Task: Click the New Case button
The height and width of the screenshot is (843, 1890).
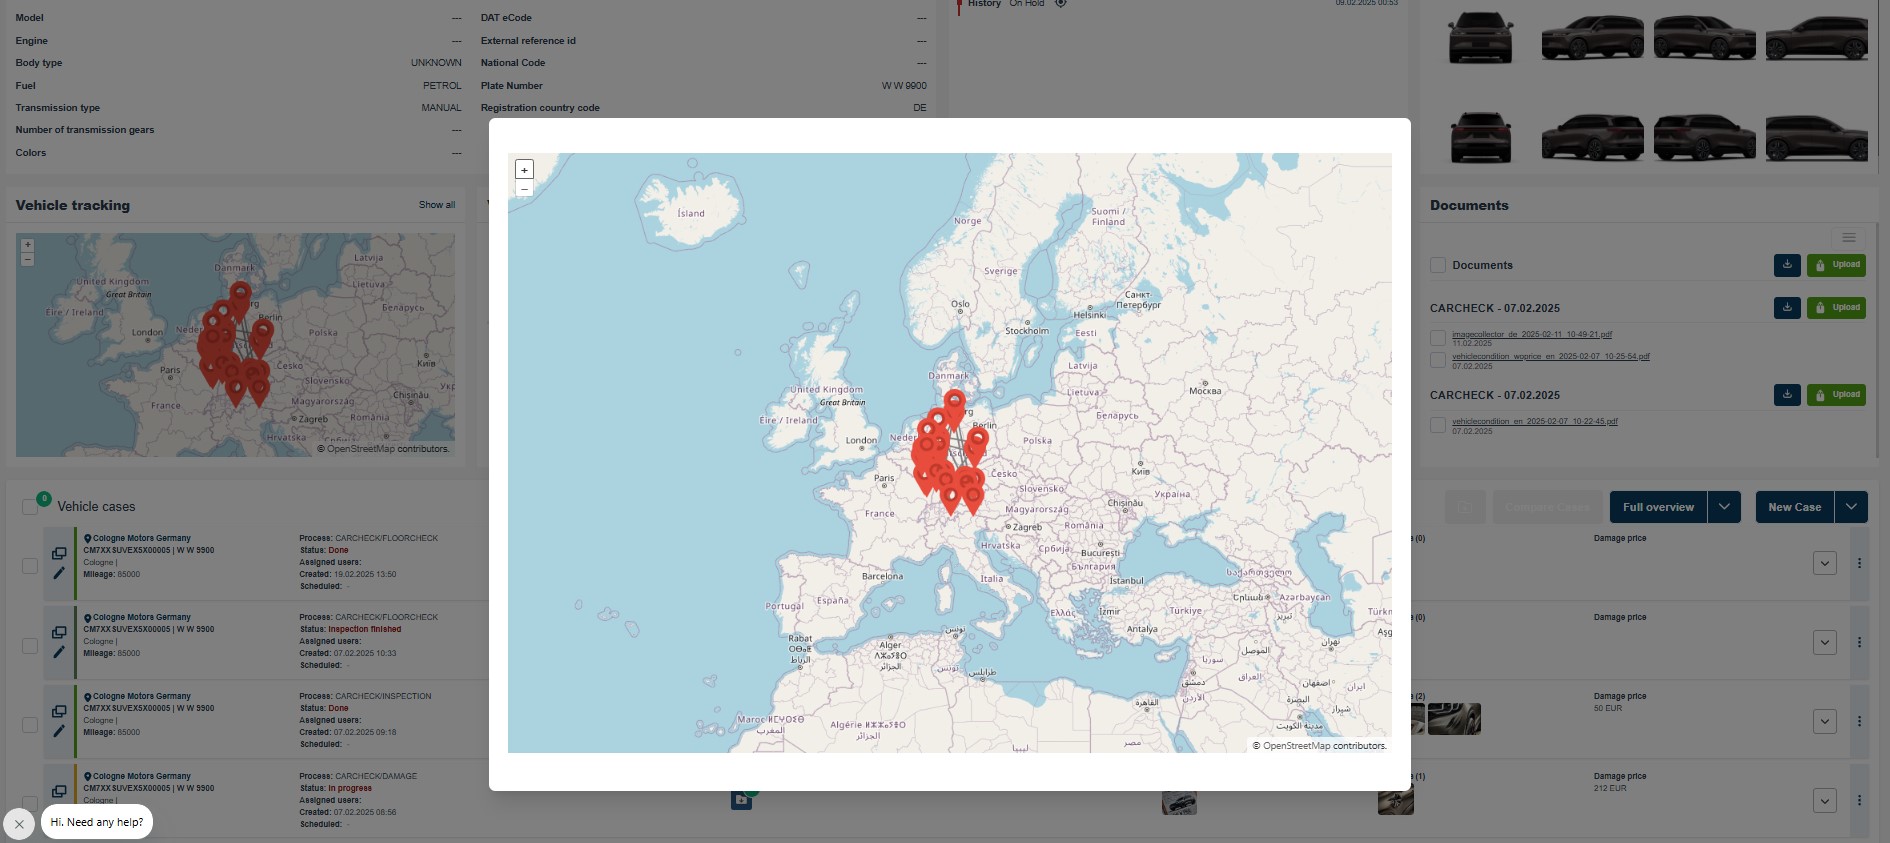Action: (x=1794, y=507)
